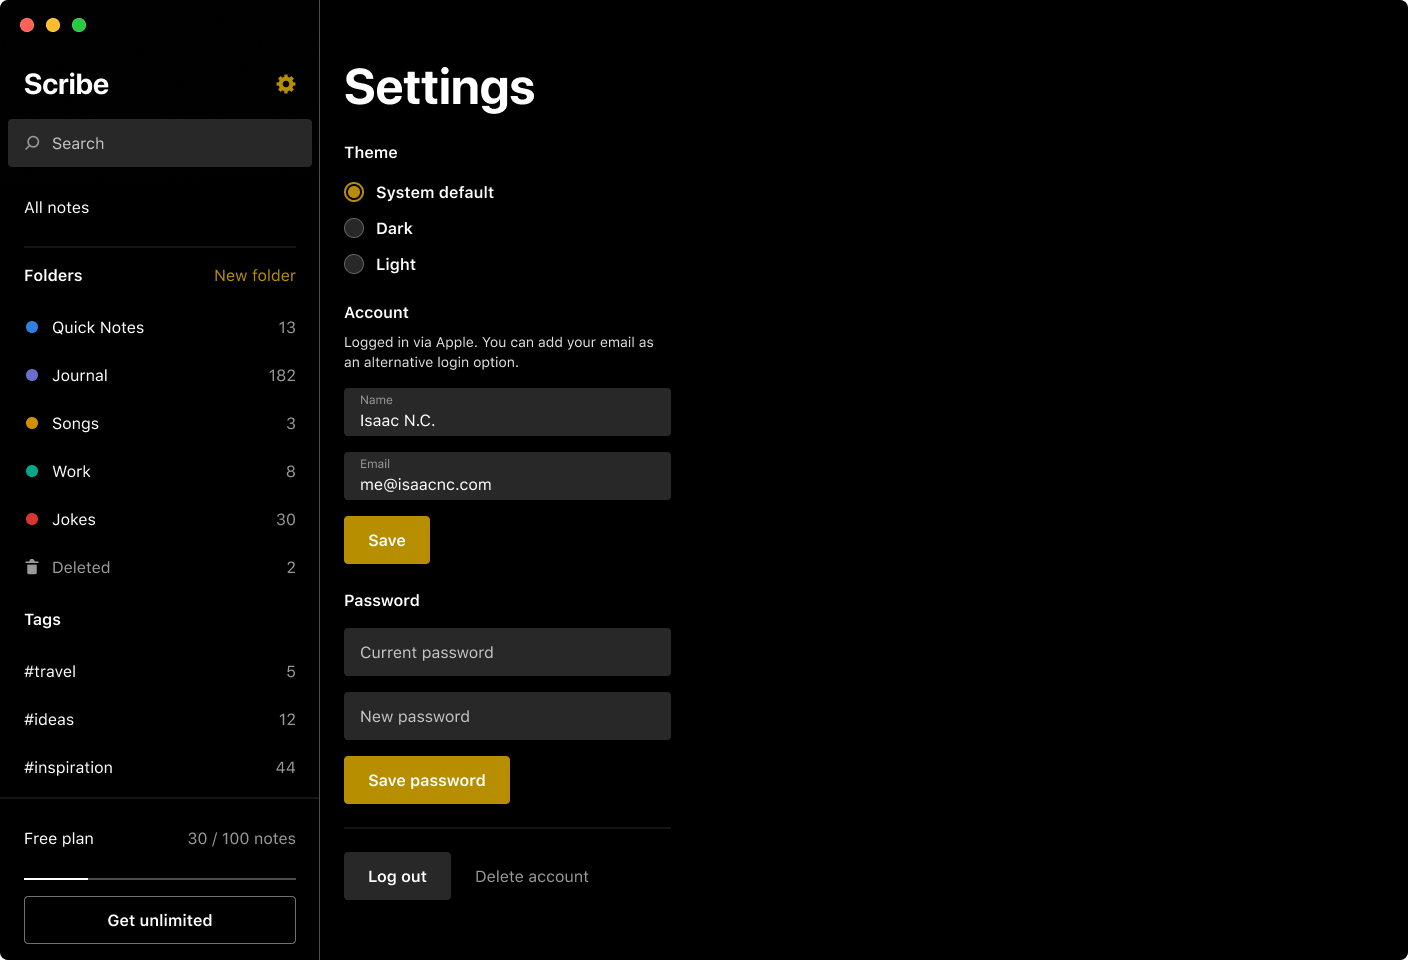1408x960 pixels.
Task: Click the green Work folder dot
Action: [x=32, y=471]
